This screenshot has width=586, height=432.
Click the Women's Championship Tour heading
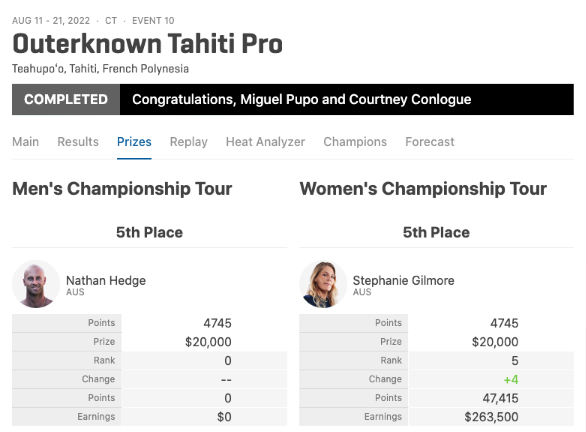pos(423,189)
